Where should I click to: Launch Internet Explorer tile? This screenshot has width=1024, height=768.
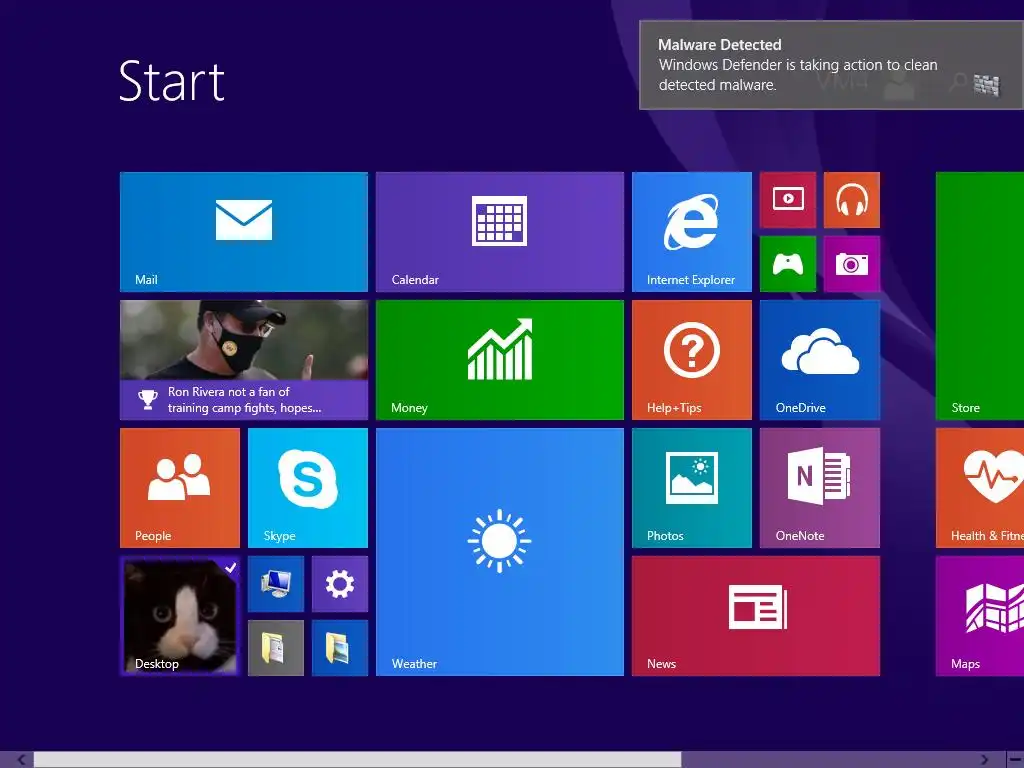(692, 232)
